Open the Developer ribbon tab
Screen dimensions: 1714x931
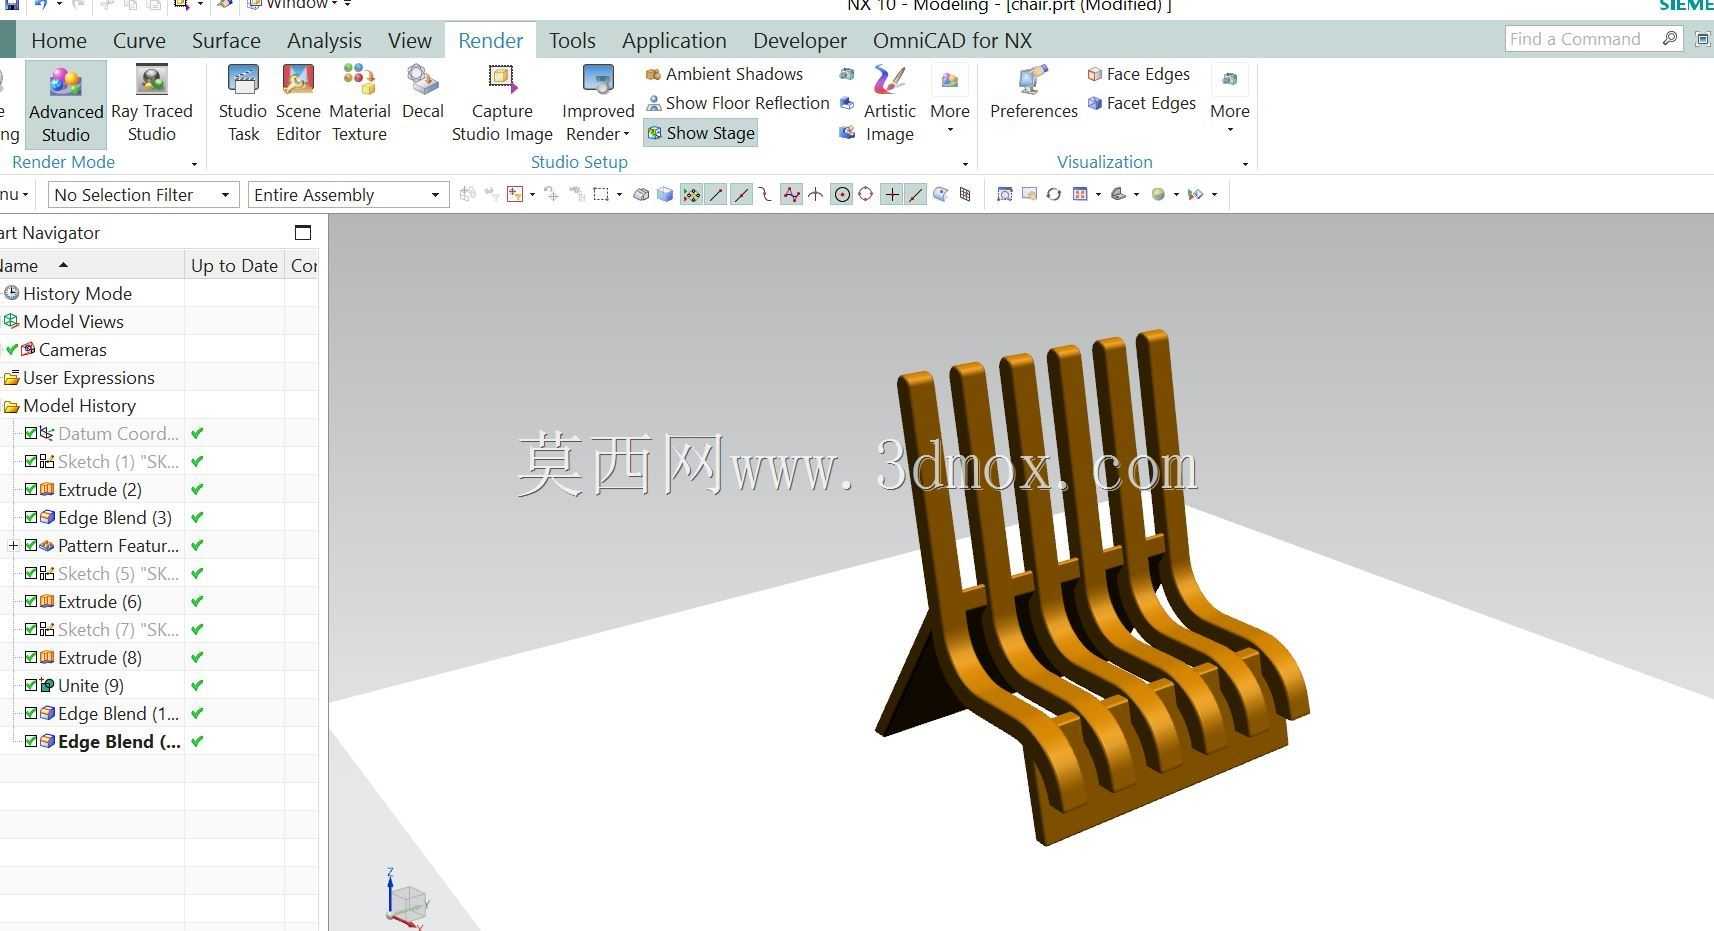(x=800, y=40)
